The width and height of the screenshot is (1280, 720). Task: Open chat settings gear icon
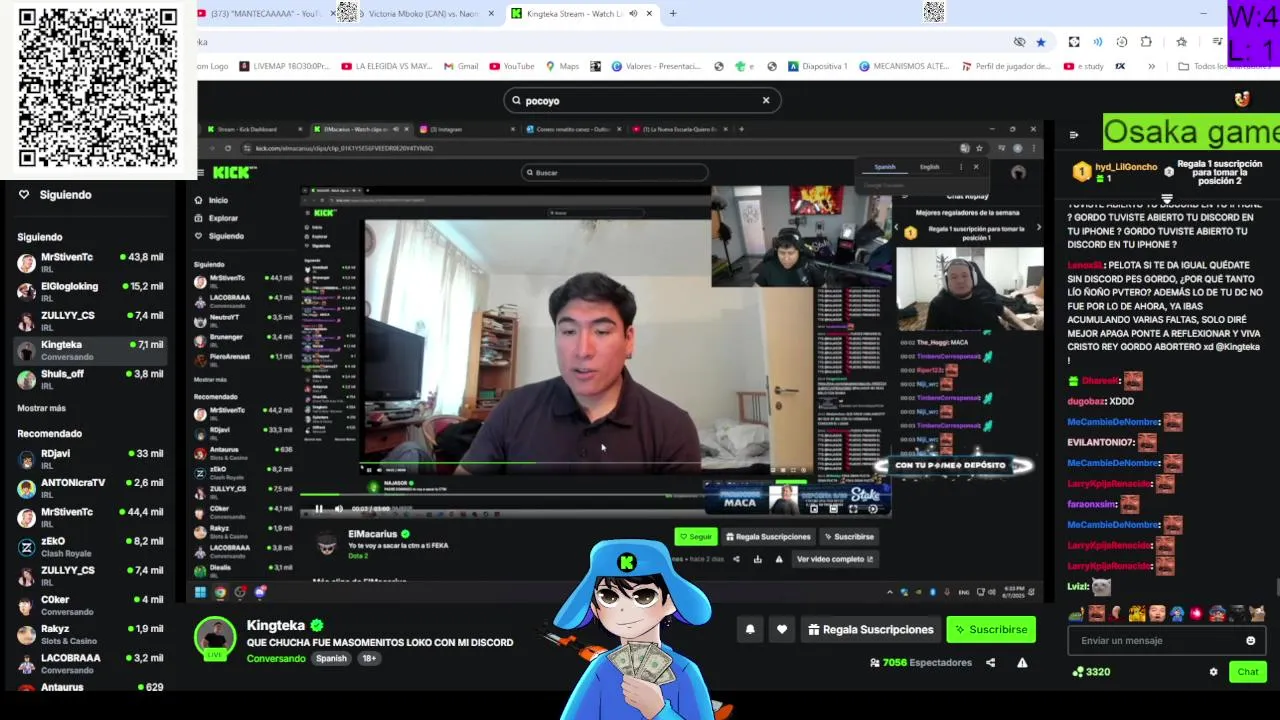(x=1214, y=672)
